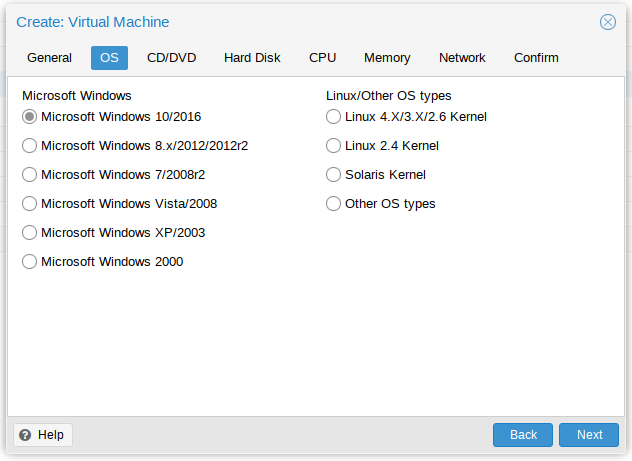Select Microsoft Windows 2000 option
This screenshot has width=632, height=461.
29,262
